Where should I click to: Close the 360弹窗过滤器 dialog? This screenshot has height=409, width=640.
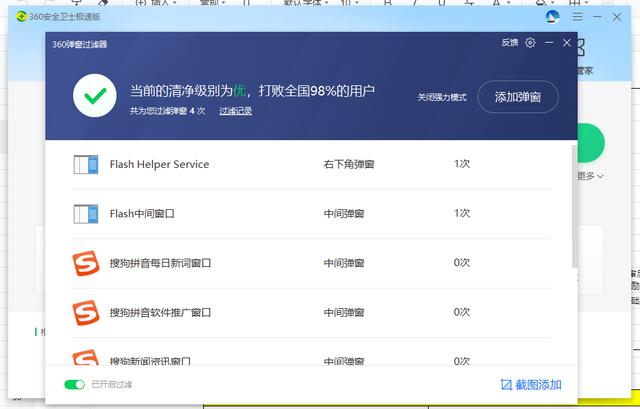click(x=567, y=43)
